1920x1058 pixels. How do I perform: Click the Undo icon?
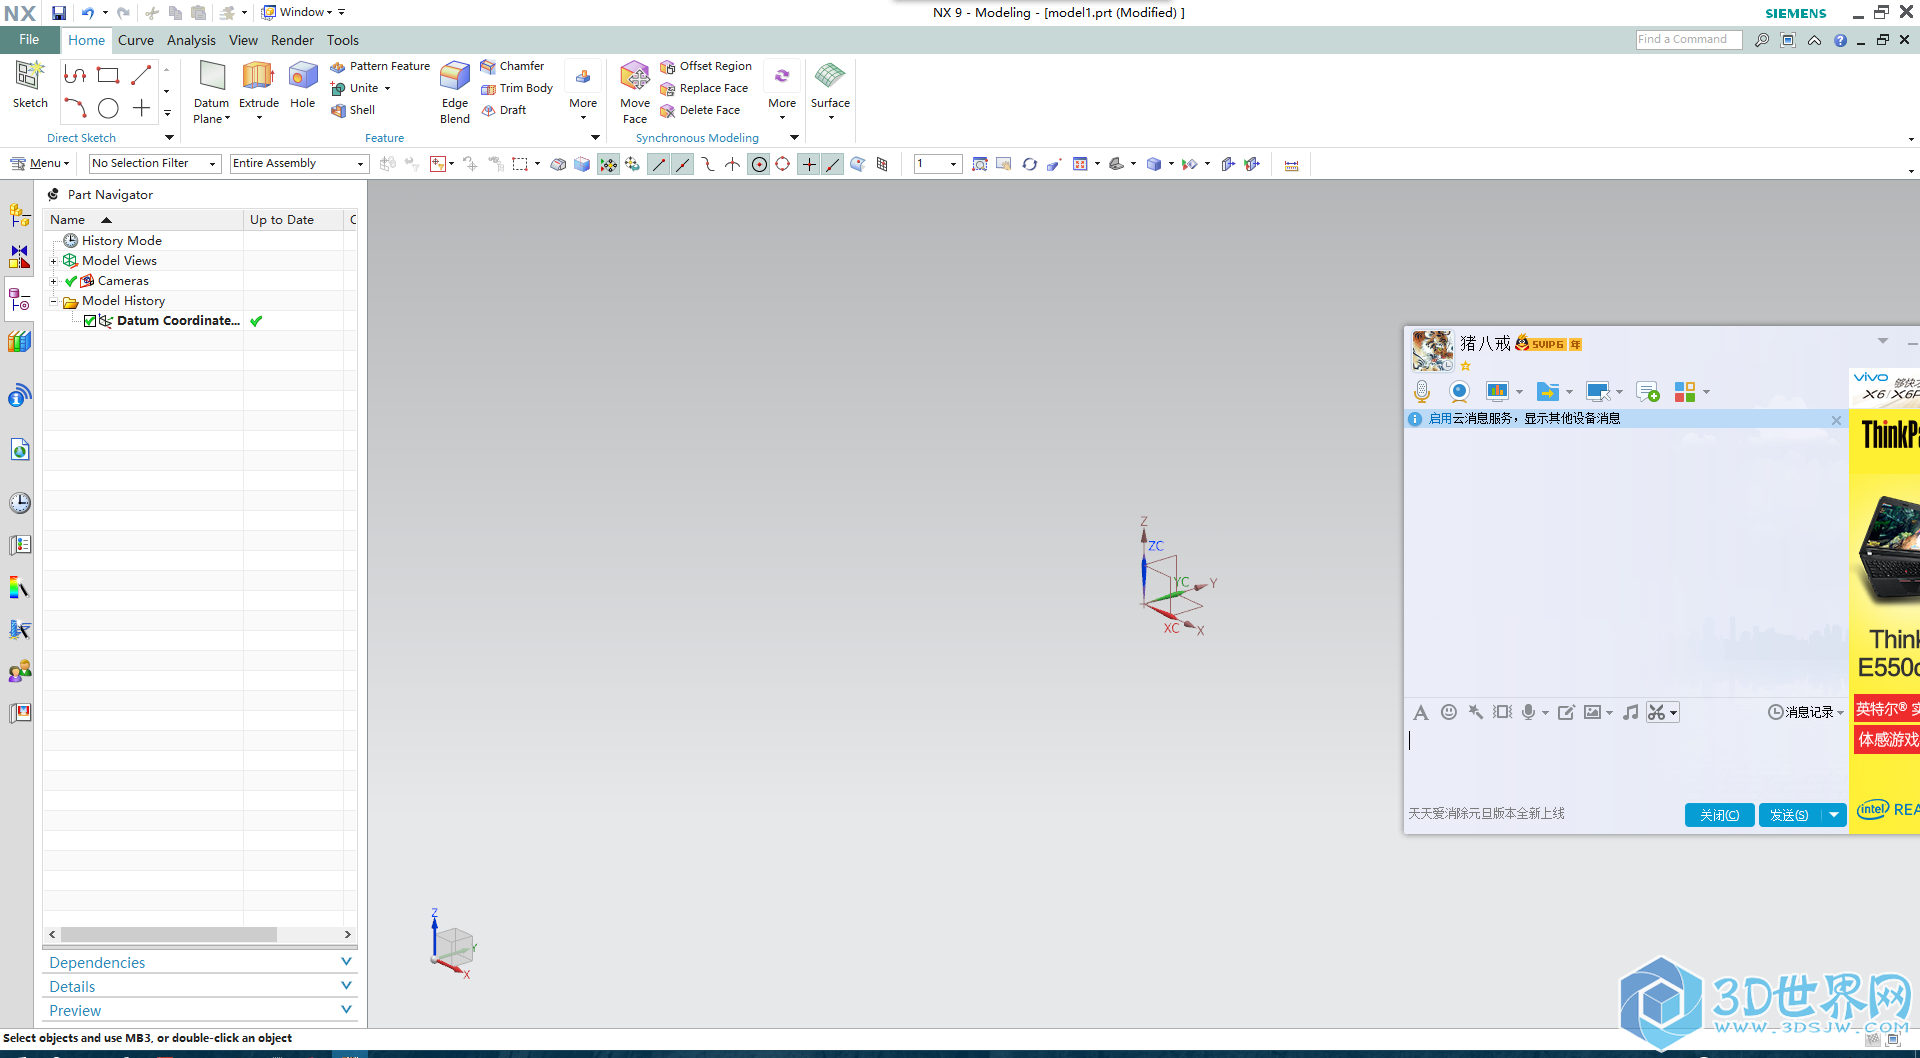88,13
